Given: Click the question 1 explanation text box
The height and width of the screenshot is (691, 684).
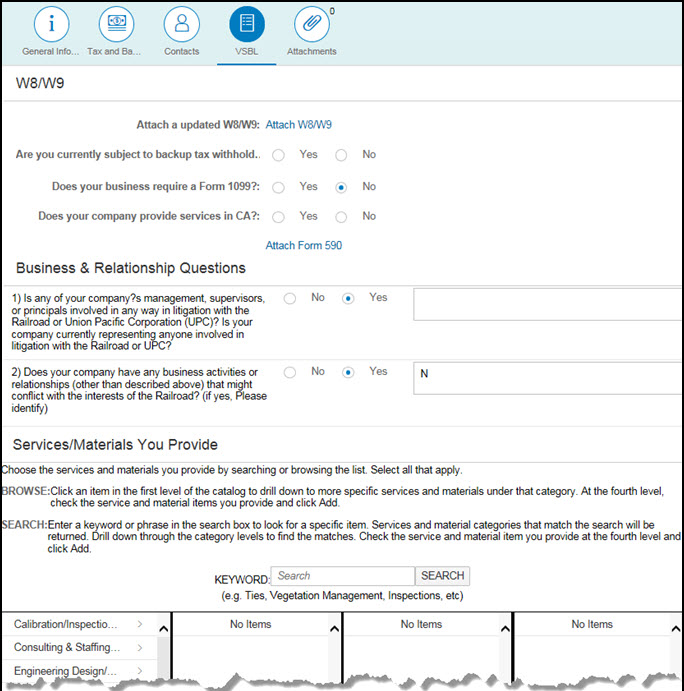Looking at the screenshot, I should 547,305.
